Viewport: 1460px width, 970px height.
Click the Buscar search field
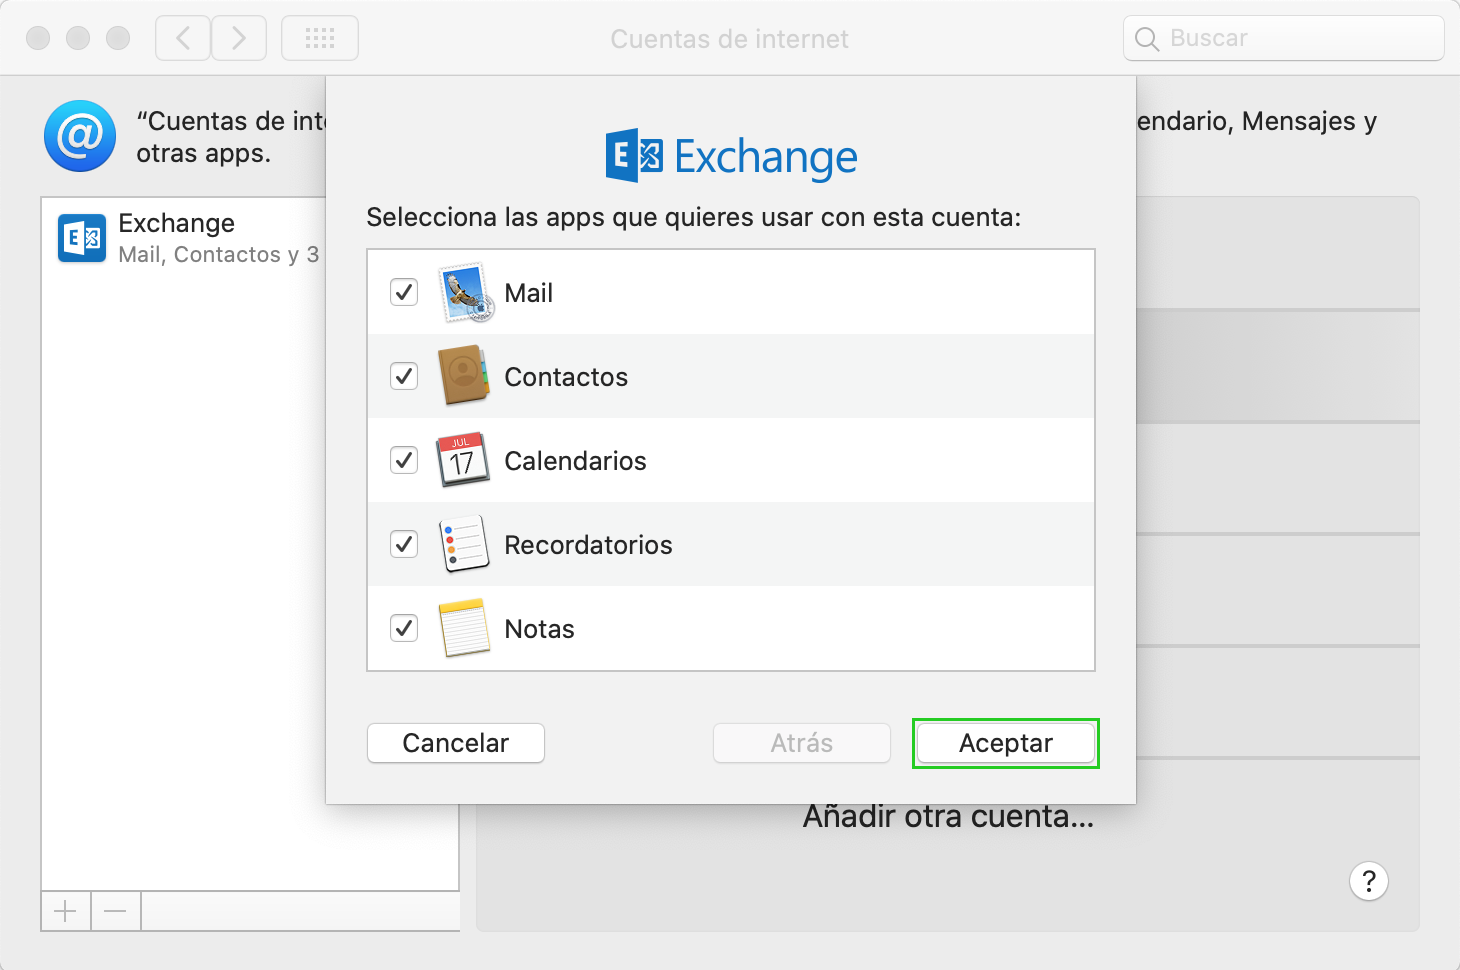[x=1283, y=39]
